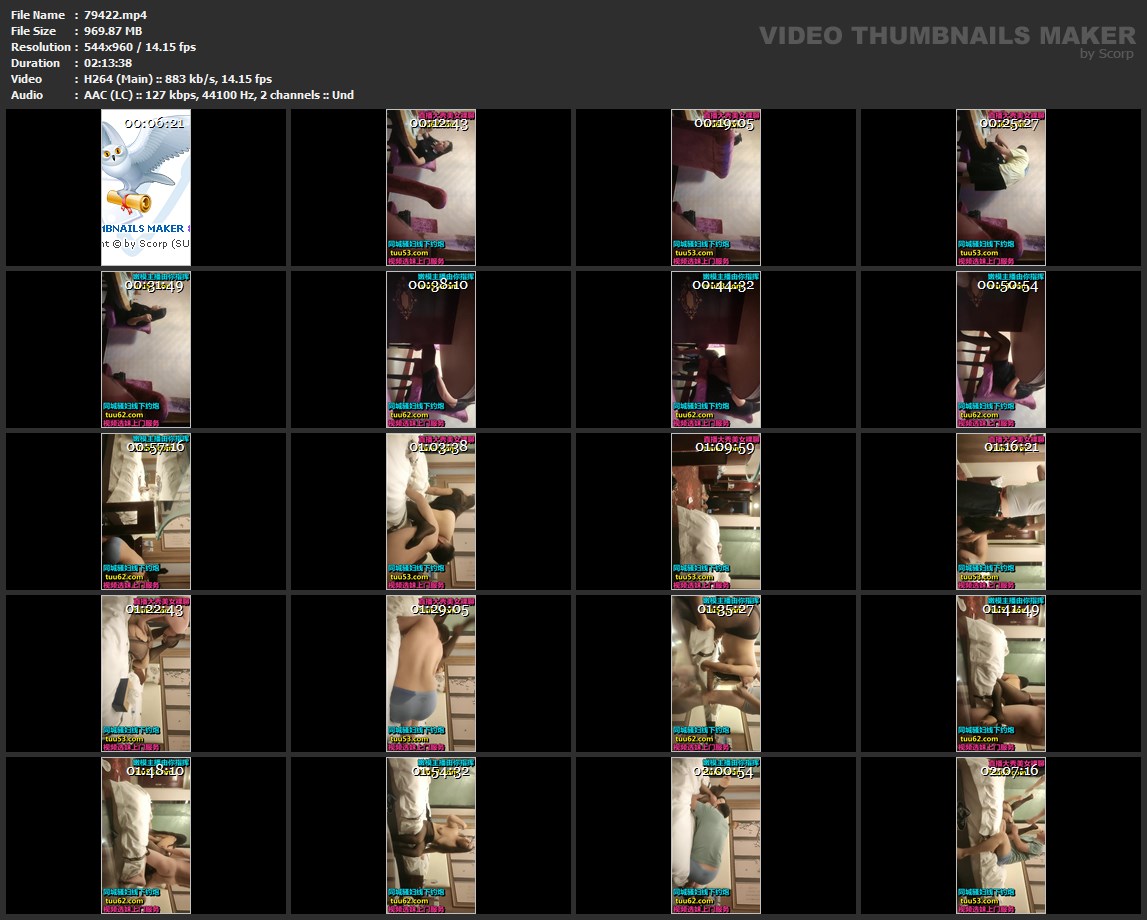This screenshot has width=1147, height=920.
Task: Open the frame at timestamp 01:09:59
Action: point(716,511)
